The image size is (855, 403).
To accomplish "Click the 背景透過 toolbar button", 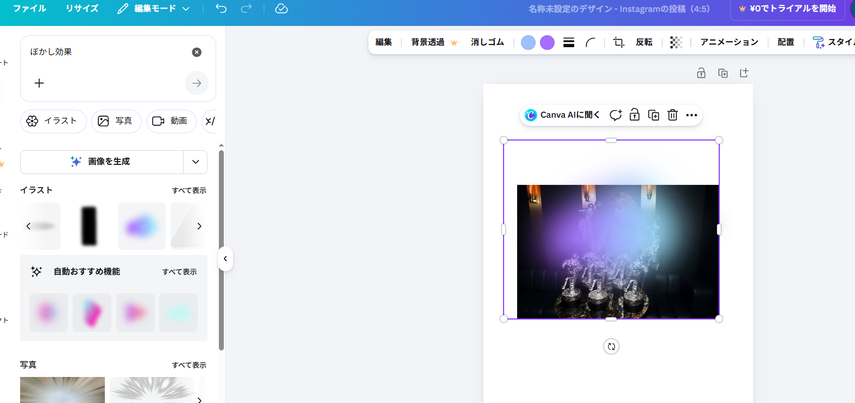I will point(434,42).
